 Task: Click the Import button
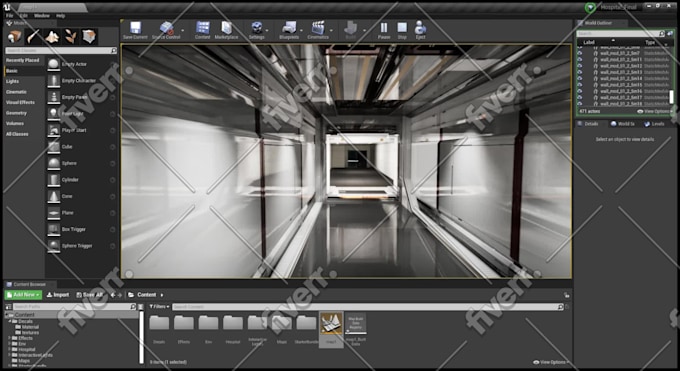58,295
